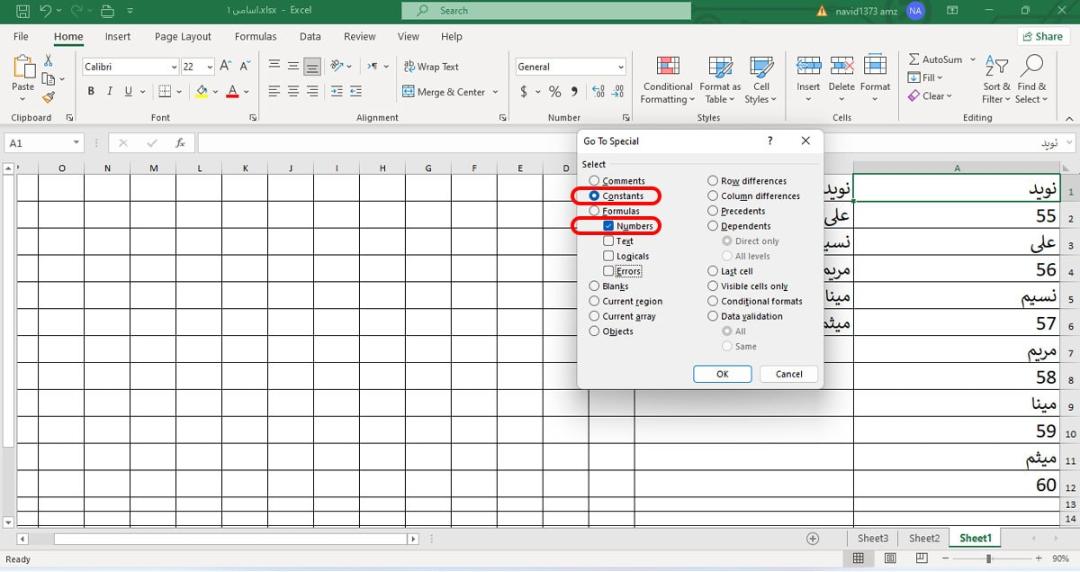This screenshot has width=1080, height=572.
Task: Click the Format cells icon
Action: coord(875,65)
